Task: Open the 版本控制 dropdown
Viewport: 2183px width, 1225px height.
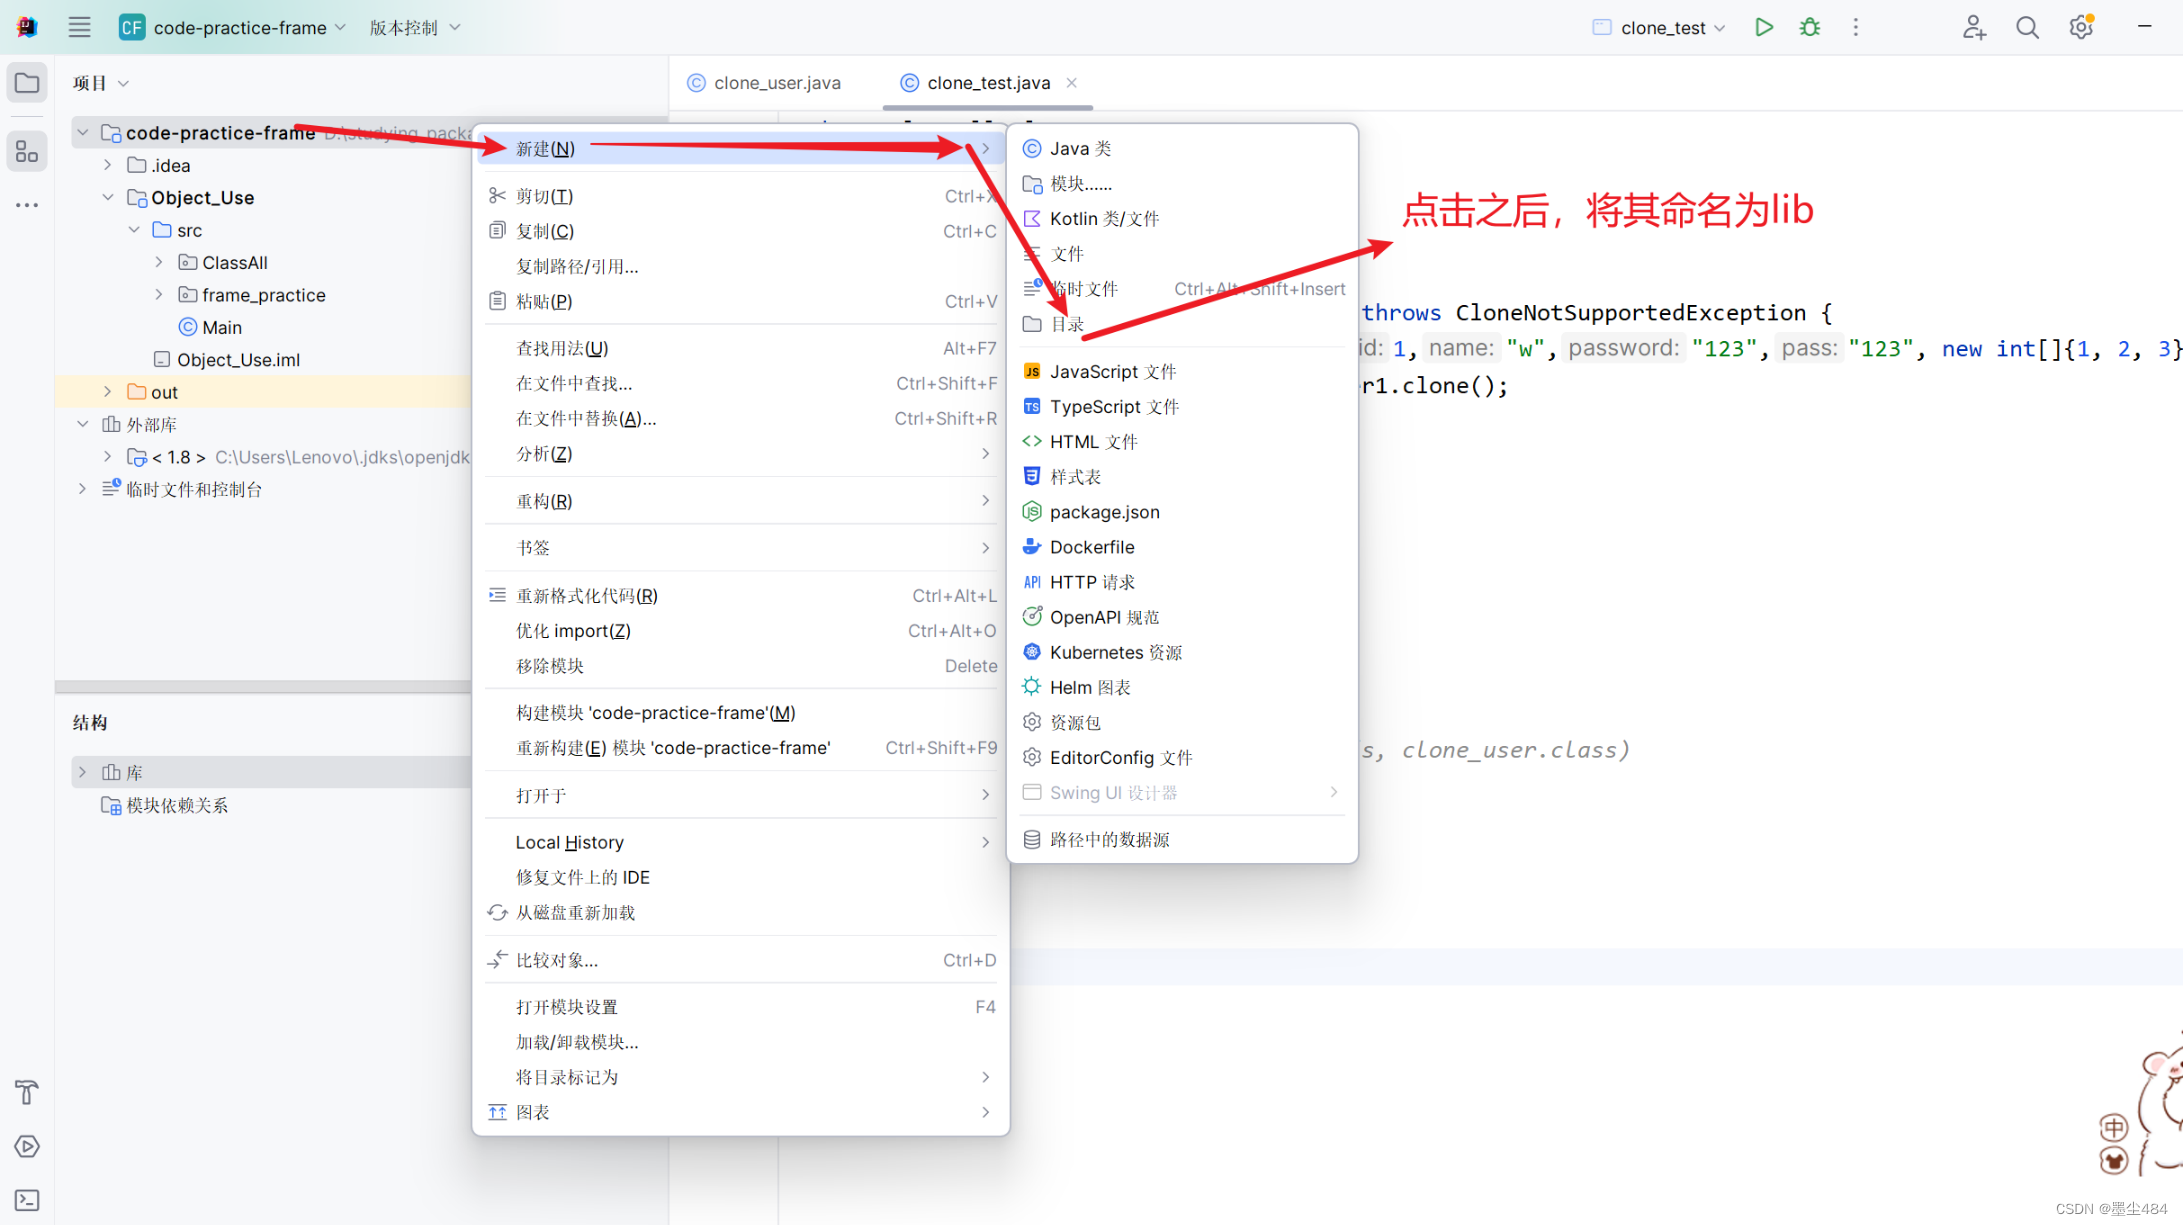Action: click(x=414, y=27)
